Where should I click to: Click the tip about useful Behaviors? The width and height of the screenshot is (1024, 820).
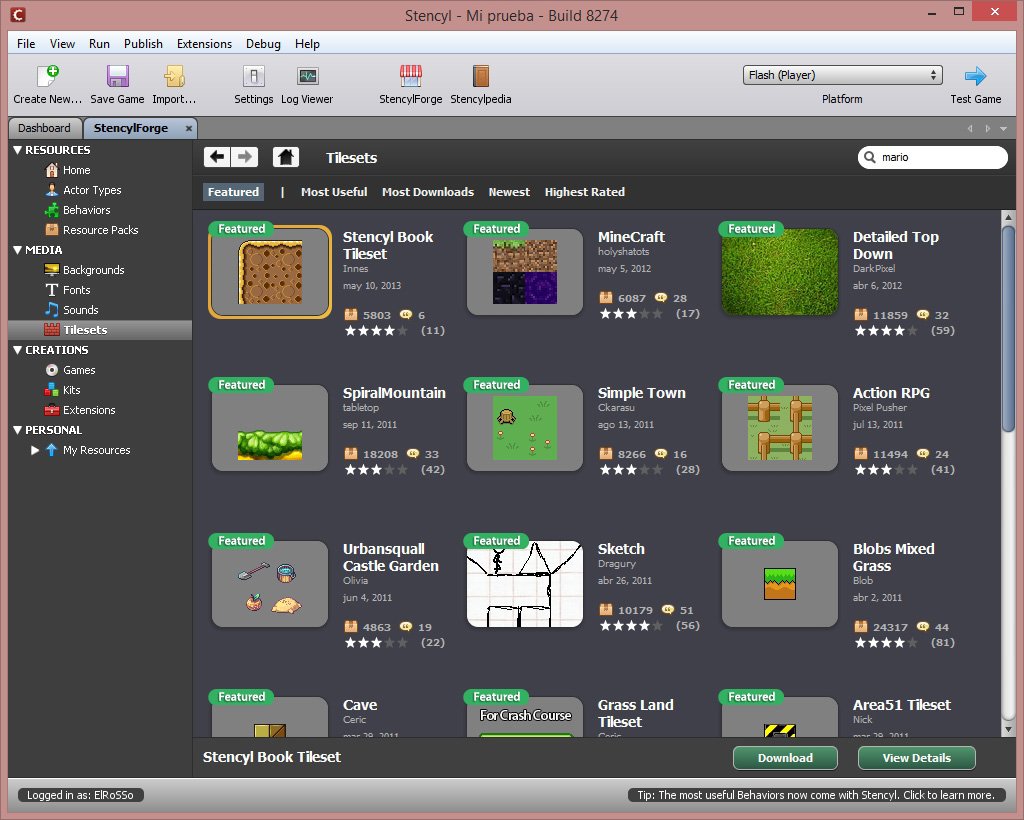[x=816, y=795]
